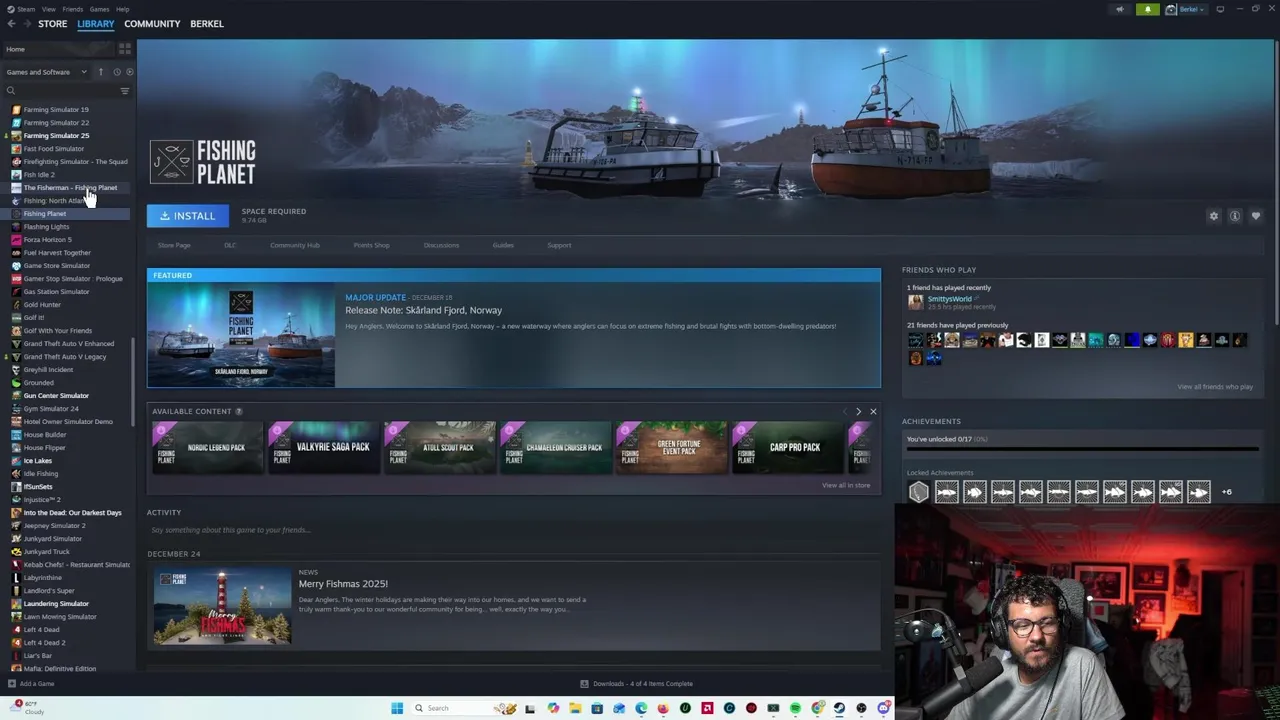1280x720 pixels.
Task: Open the View menu
Action: click(48, 9)
